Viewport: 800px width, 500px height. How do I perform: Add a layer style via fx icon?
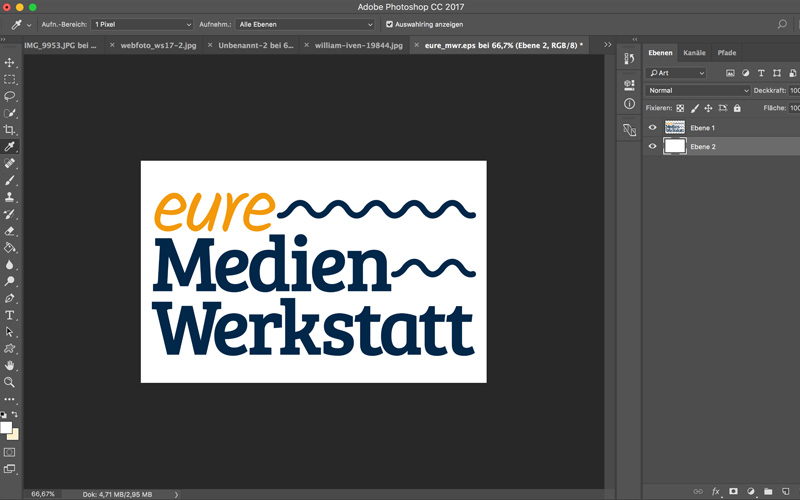(x=715, y=491)
